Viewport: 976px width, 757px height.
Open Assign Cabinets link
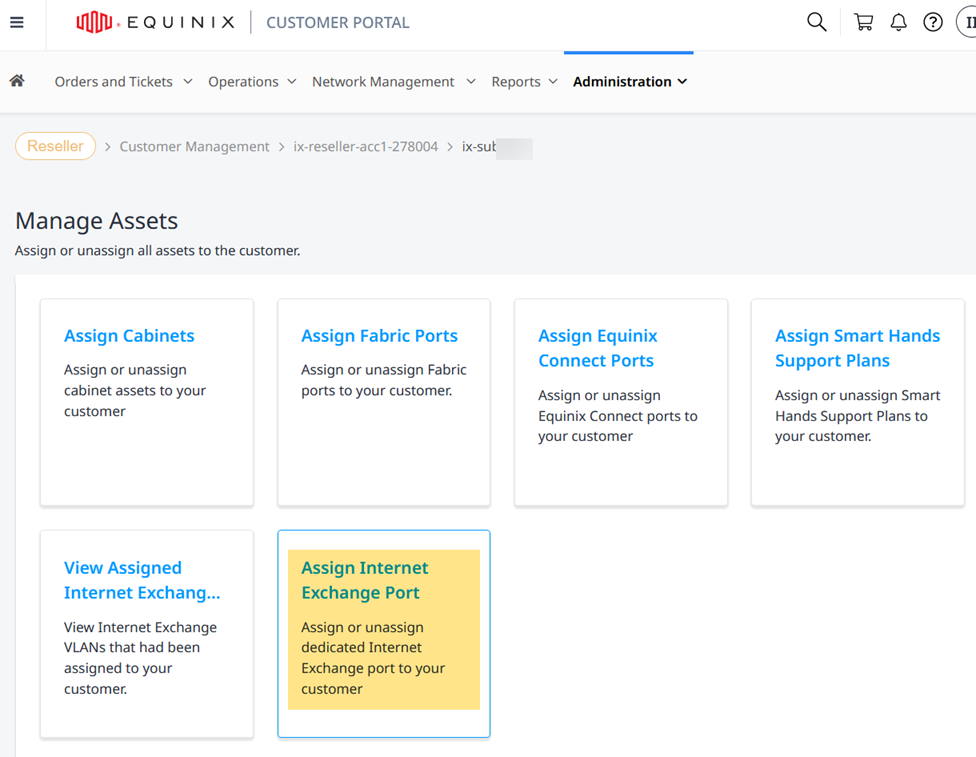coord(129,336)
